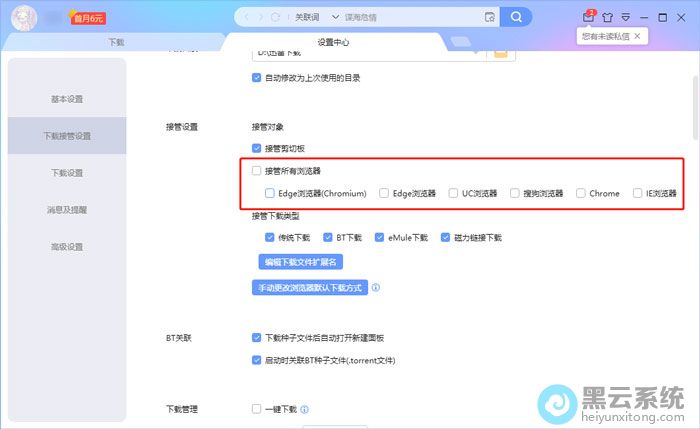Viewport: 700px width, 429px height.
Task: Go back with the search bar left arrow
Action: pos(247,17)
